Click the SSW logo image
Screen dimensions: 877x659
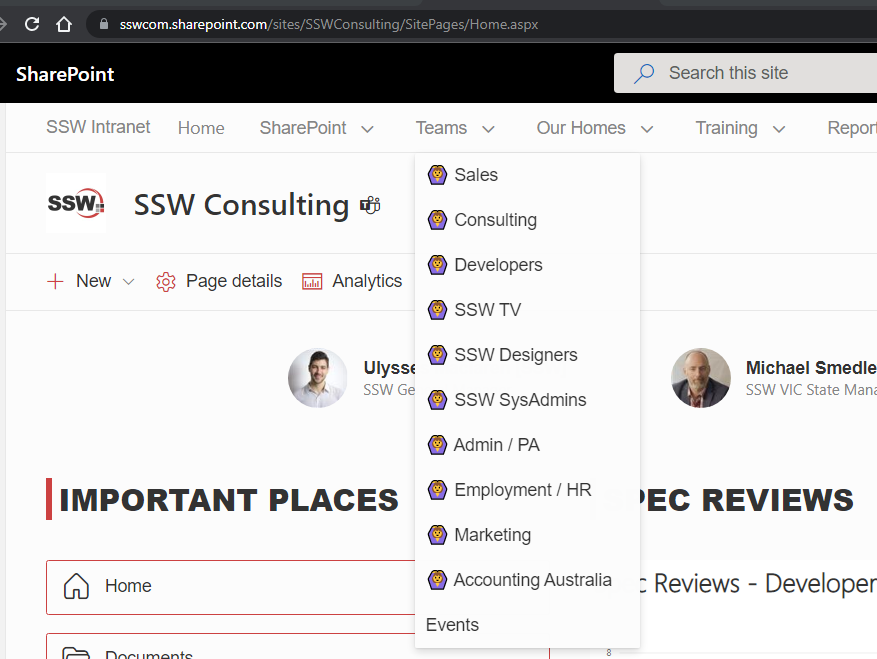coord(76,203)
